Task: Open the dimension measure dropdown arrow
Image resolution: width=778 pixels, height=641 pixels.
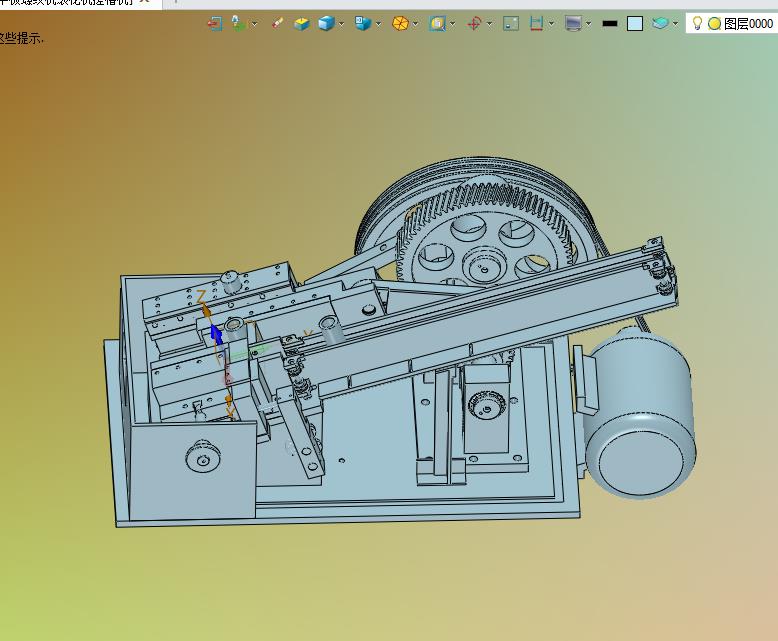Action: pos(551,23)
